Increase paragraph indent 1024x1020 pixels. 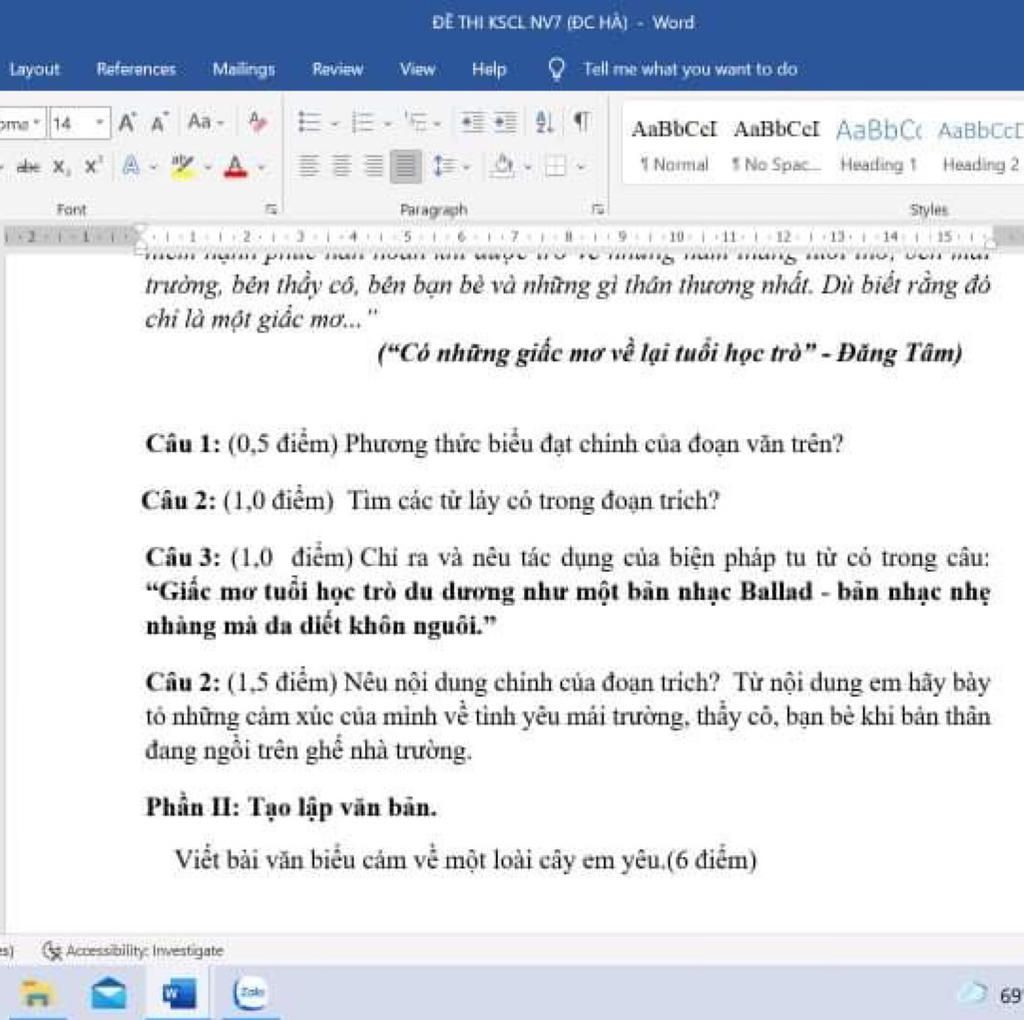tap(504, 122)
